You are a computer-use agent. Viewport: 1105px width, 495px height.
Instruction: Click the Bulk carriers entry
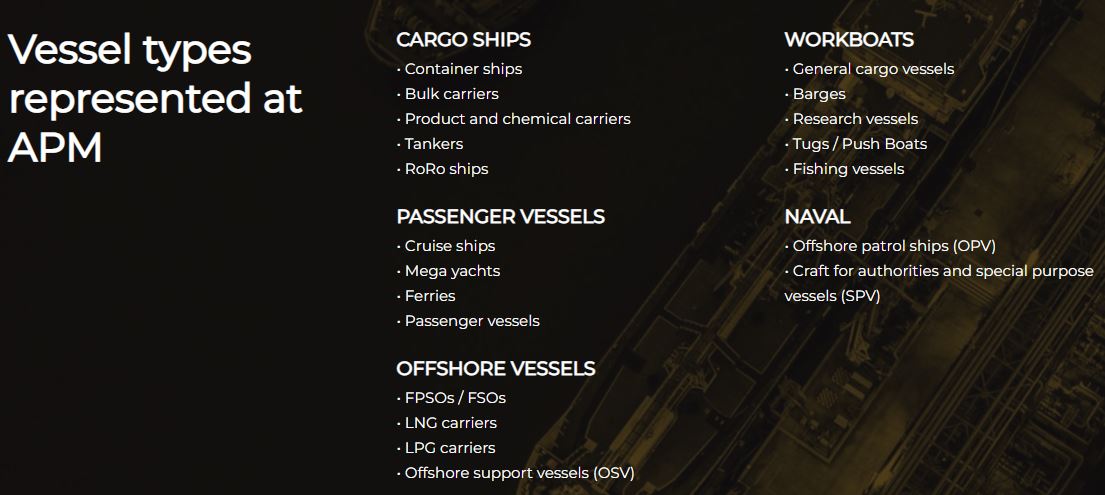click(447, 94)
